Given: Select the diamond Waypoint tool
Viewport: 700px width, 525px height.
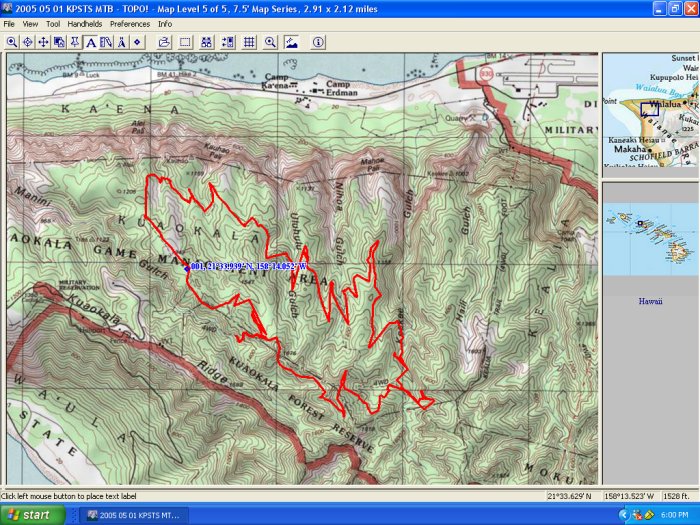Looking at the screenshot, I should click(138, 42).
